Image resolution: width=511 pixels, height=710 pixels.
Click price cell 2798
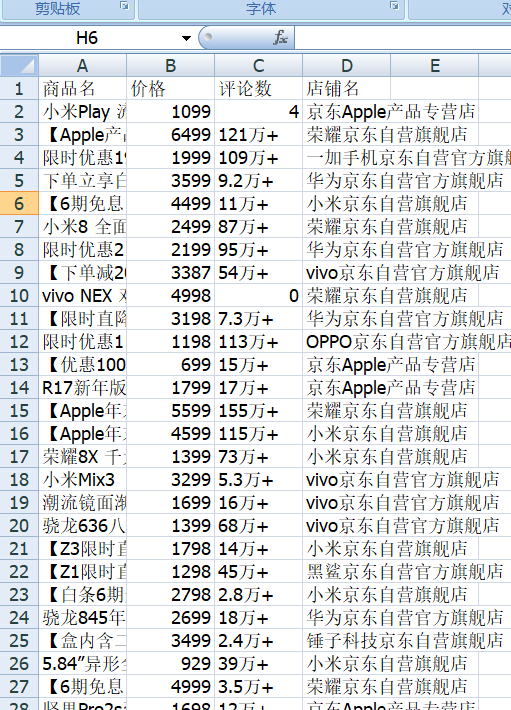pos(170,595)
